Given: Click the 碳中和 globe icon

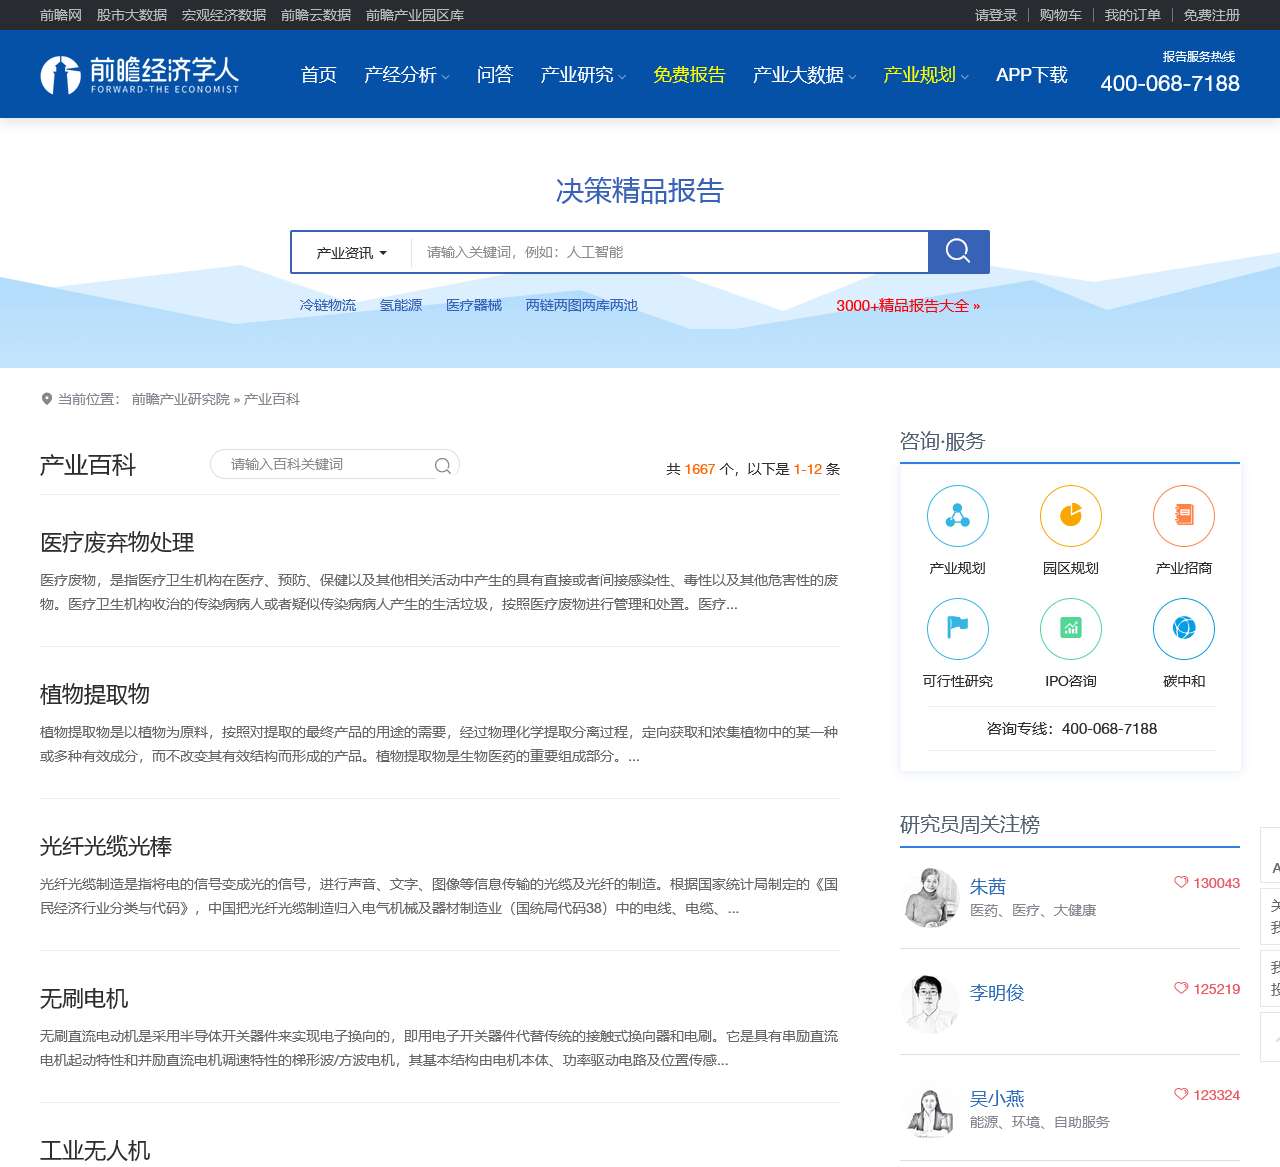Looking at the screenshot, I should click(x=1183, y=629).
